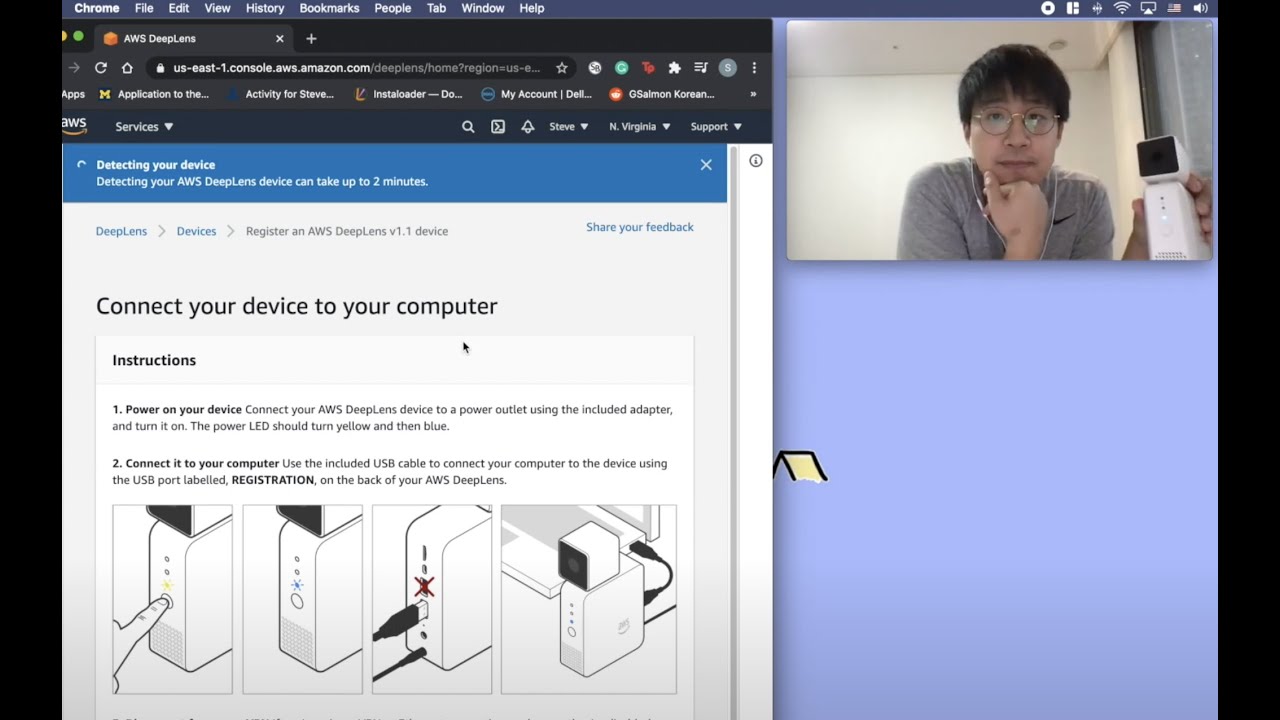Open the media control playlist icon
The image size is (1280, 720).
point(700,68)
